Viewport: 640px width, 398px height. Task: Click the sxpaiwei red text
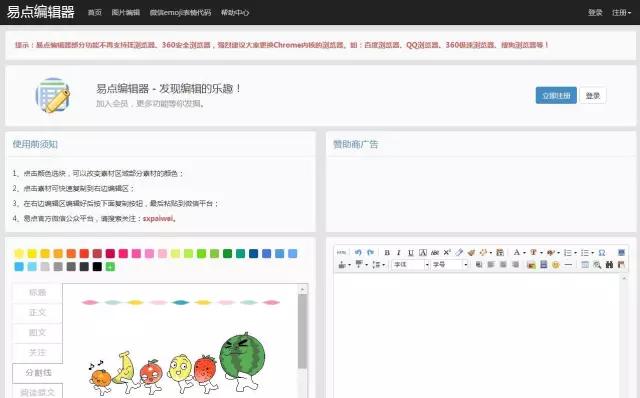click(158, 218)
